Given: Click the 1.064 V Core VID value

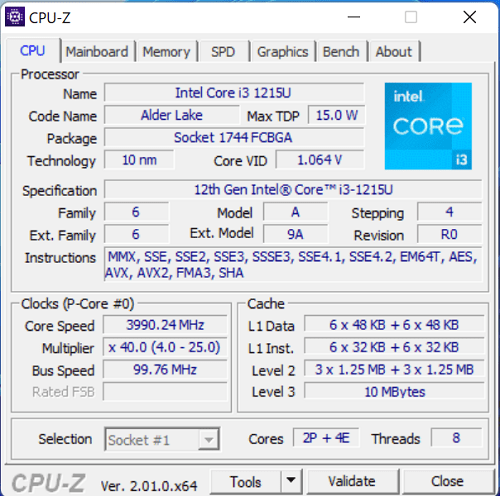Looking at the screenshot, I should pos(320,160).
